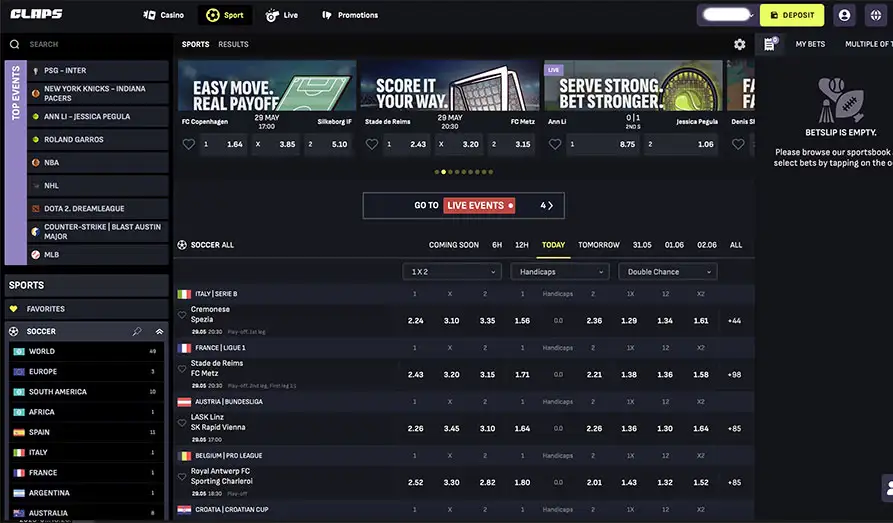The width and height of the screenshot is (893, 523).
Task: Select South America soccer region
Action: point(87,392)
